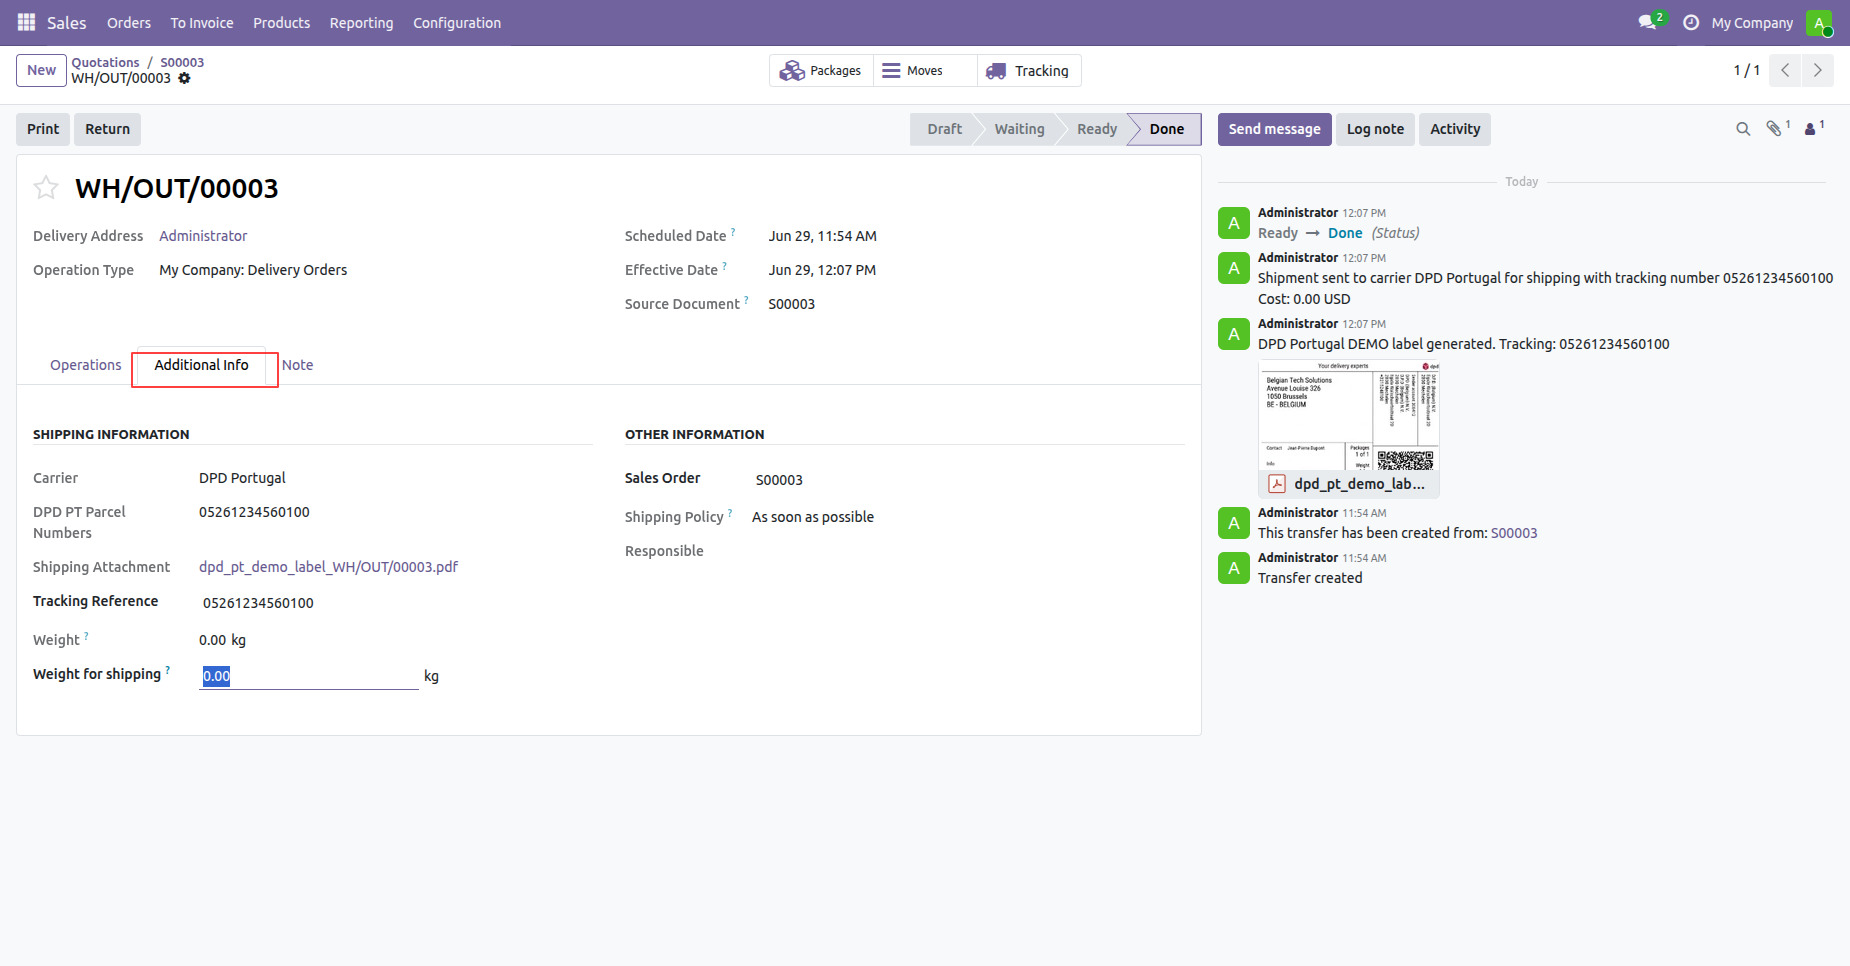Select the Waiting status stage
1850x966 pixels.
pyautogui.click(x=1019, y=129)
